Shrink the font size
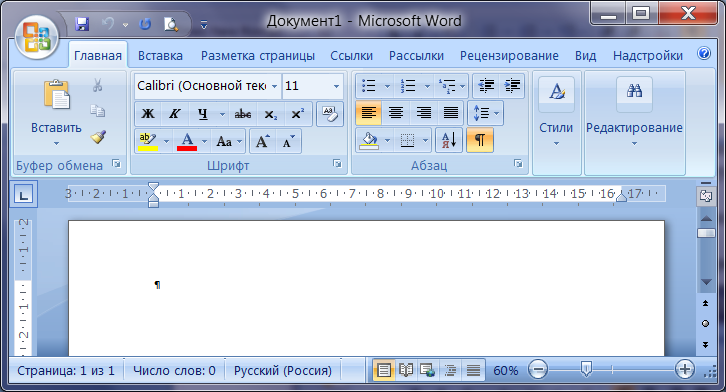This screenshot has width=726, height=392. [x=288, y=141]
